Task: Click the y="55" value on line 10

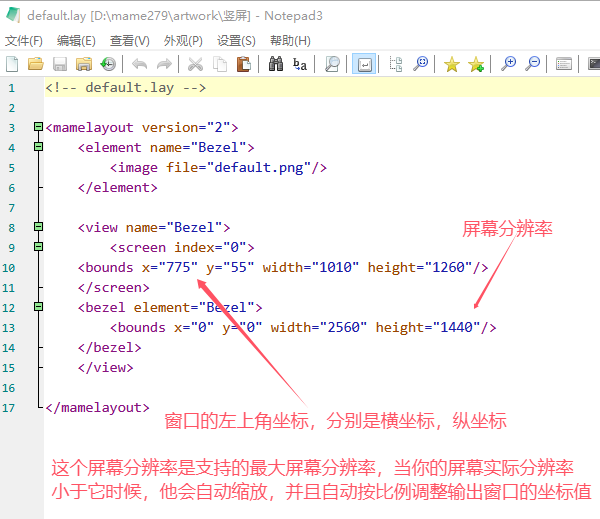Action: 230,268
